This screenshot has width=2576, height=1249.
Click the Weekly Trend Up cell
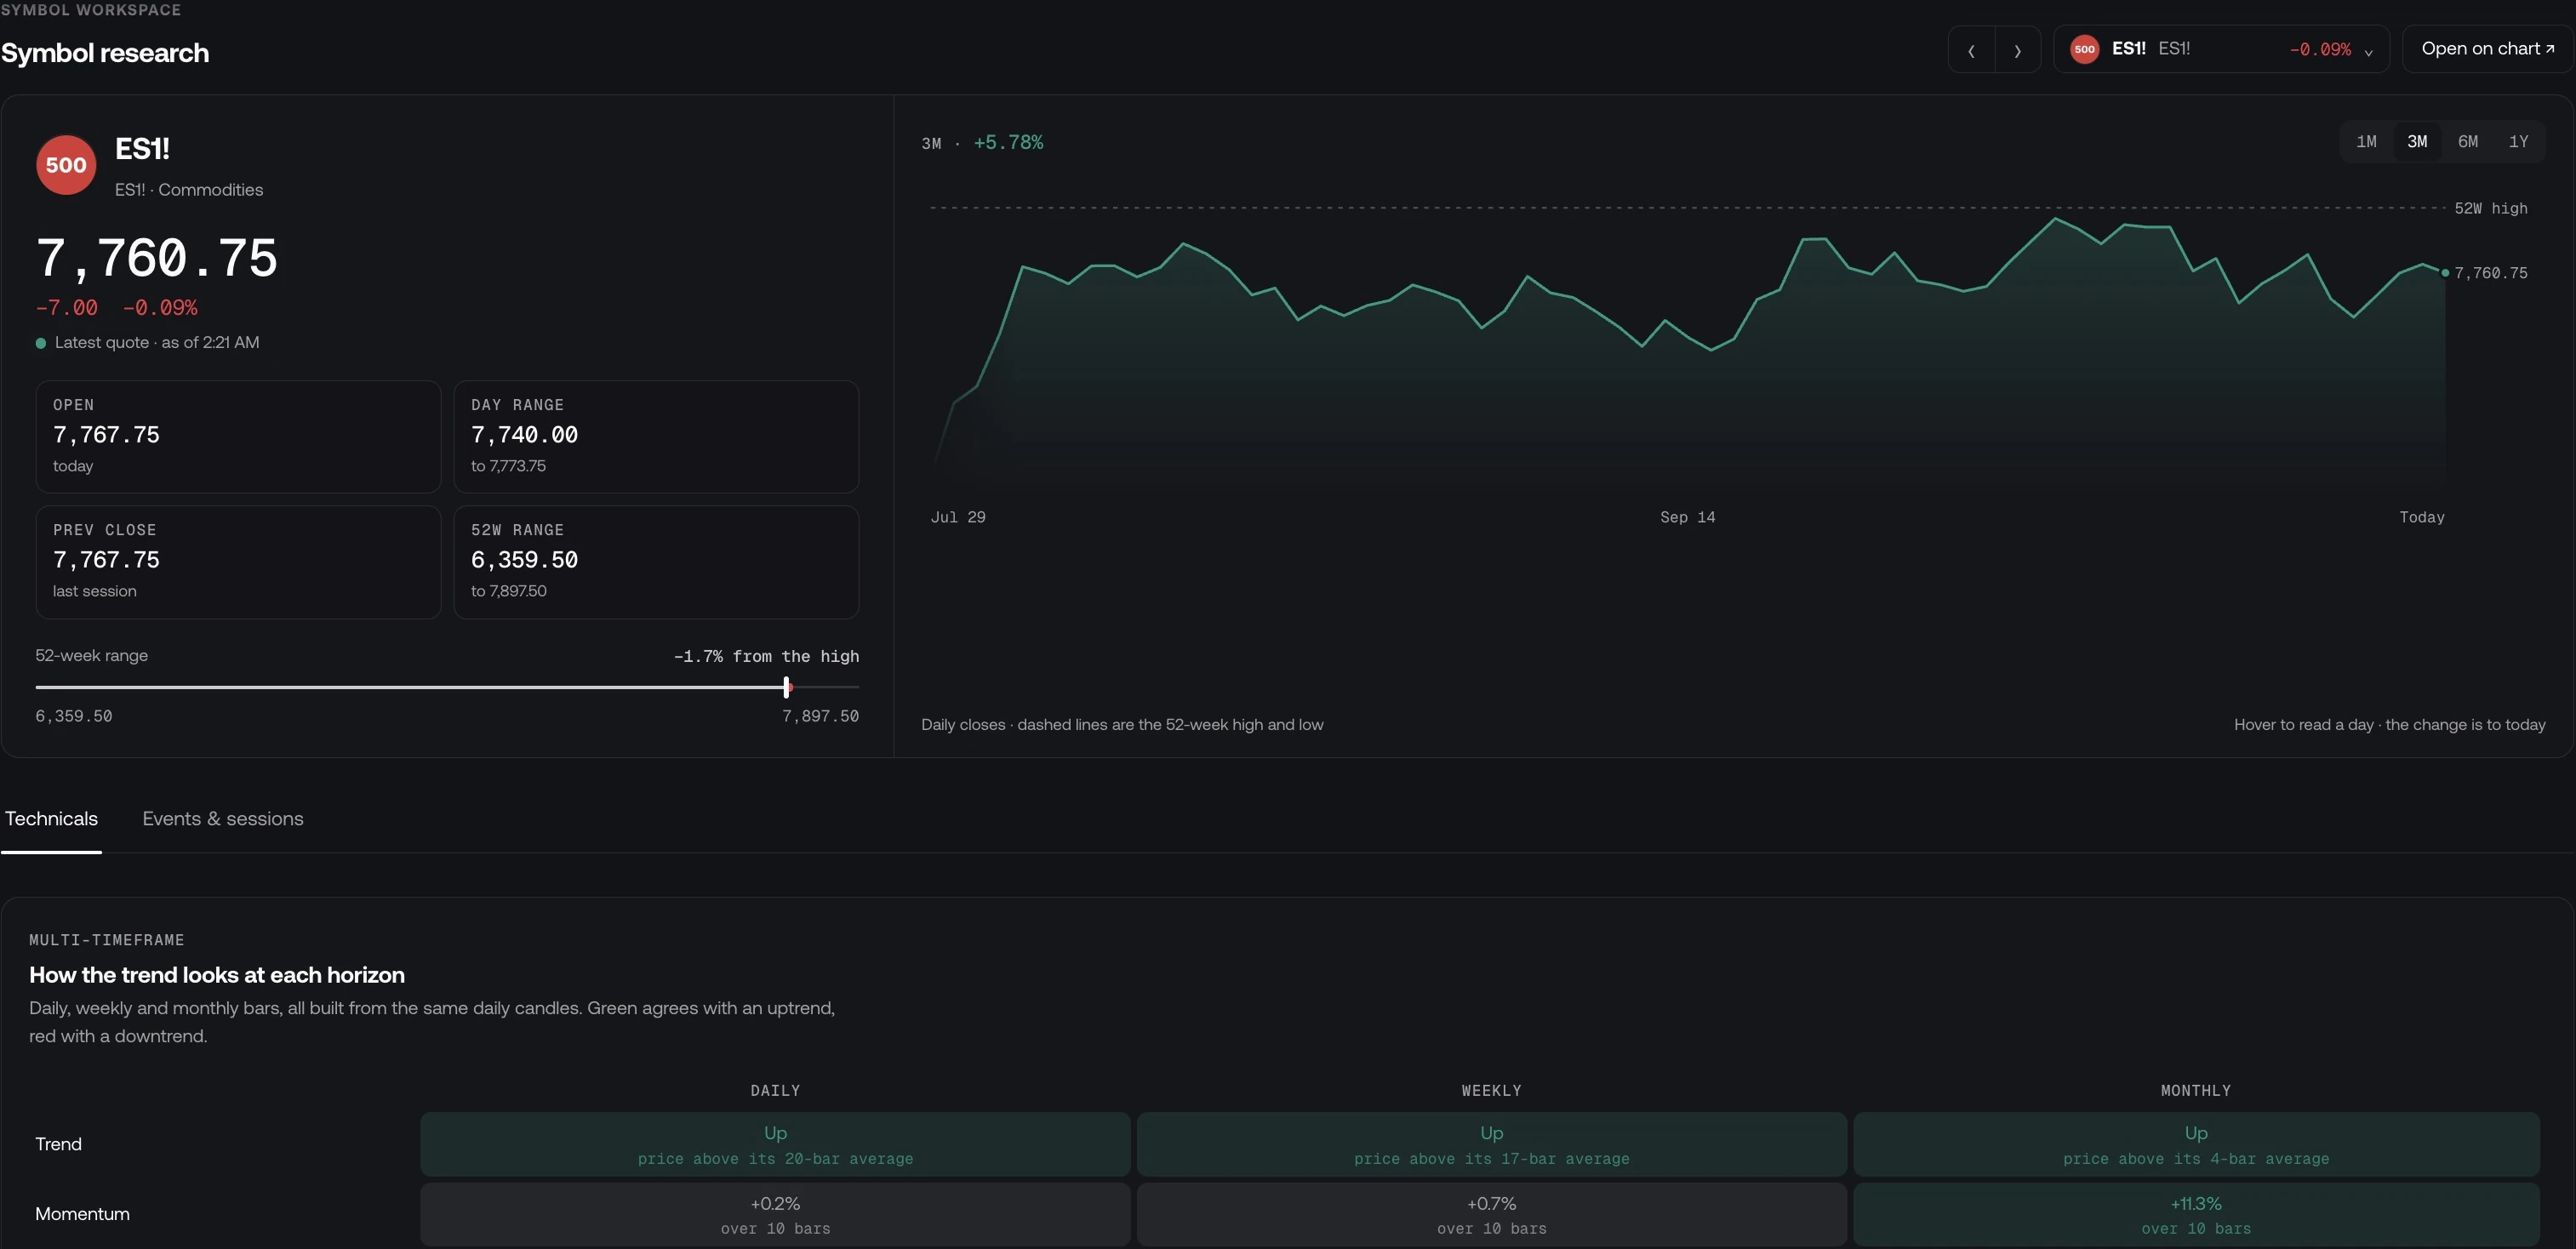1491,1144
